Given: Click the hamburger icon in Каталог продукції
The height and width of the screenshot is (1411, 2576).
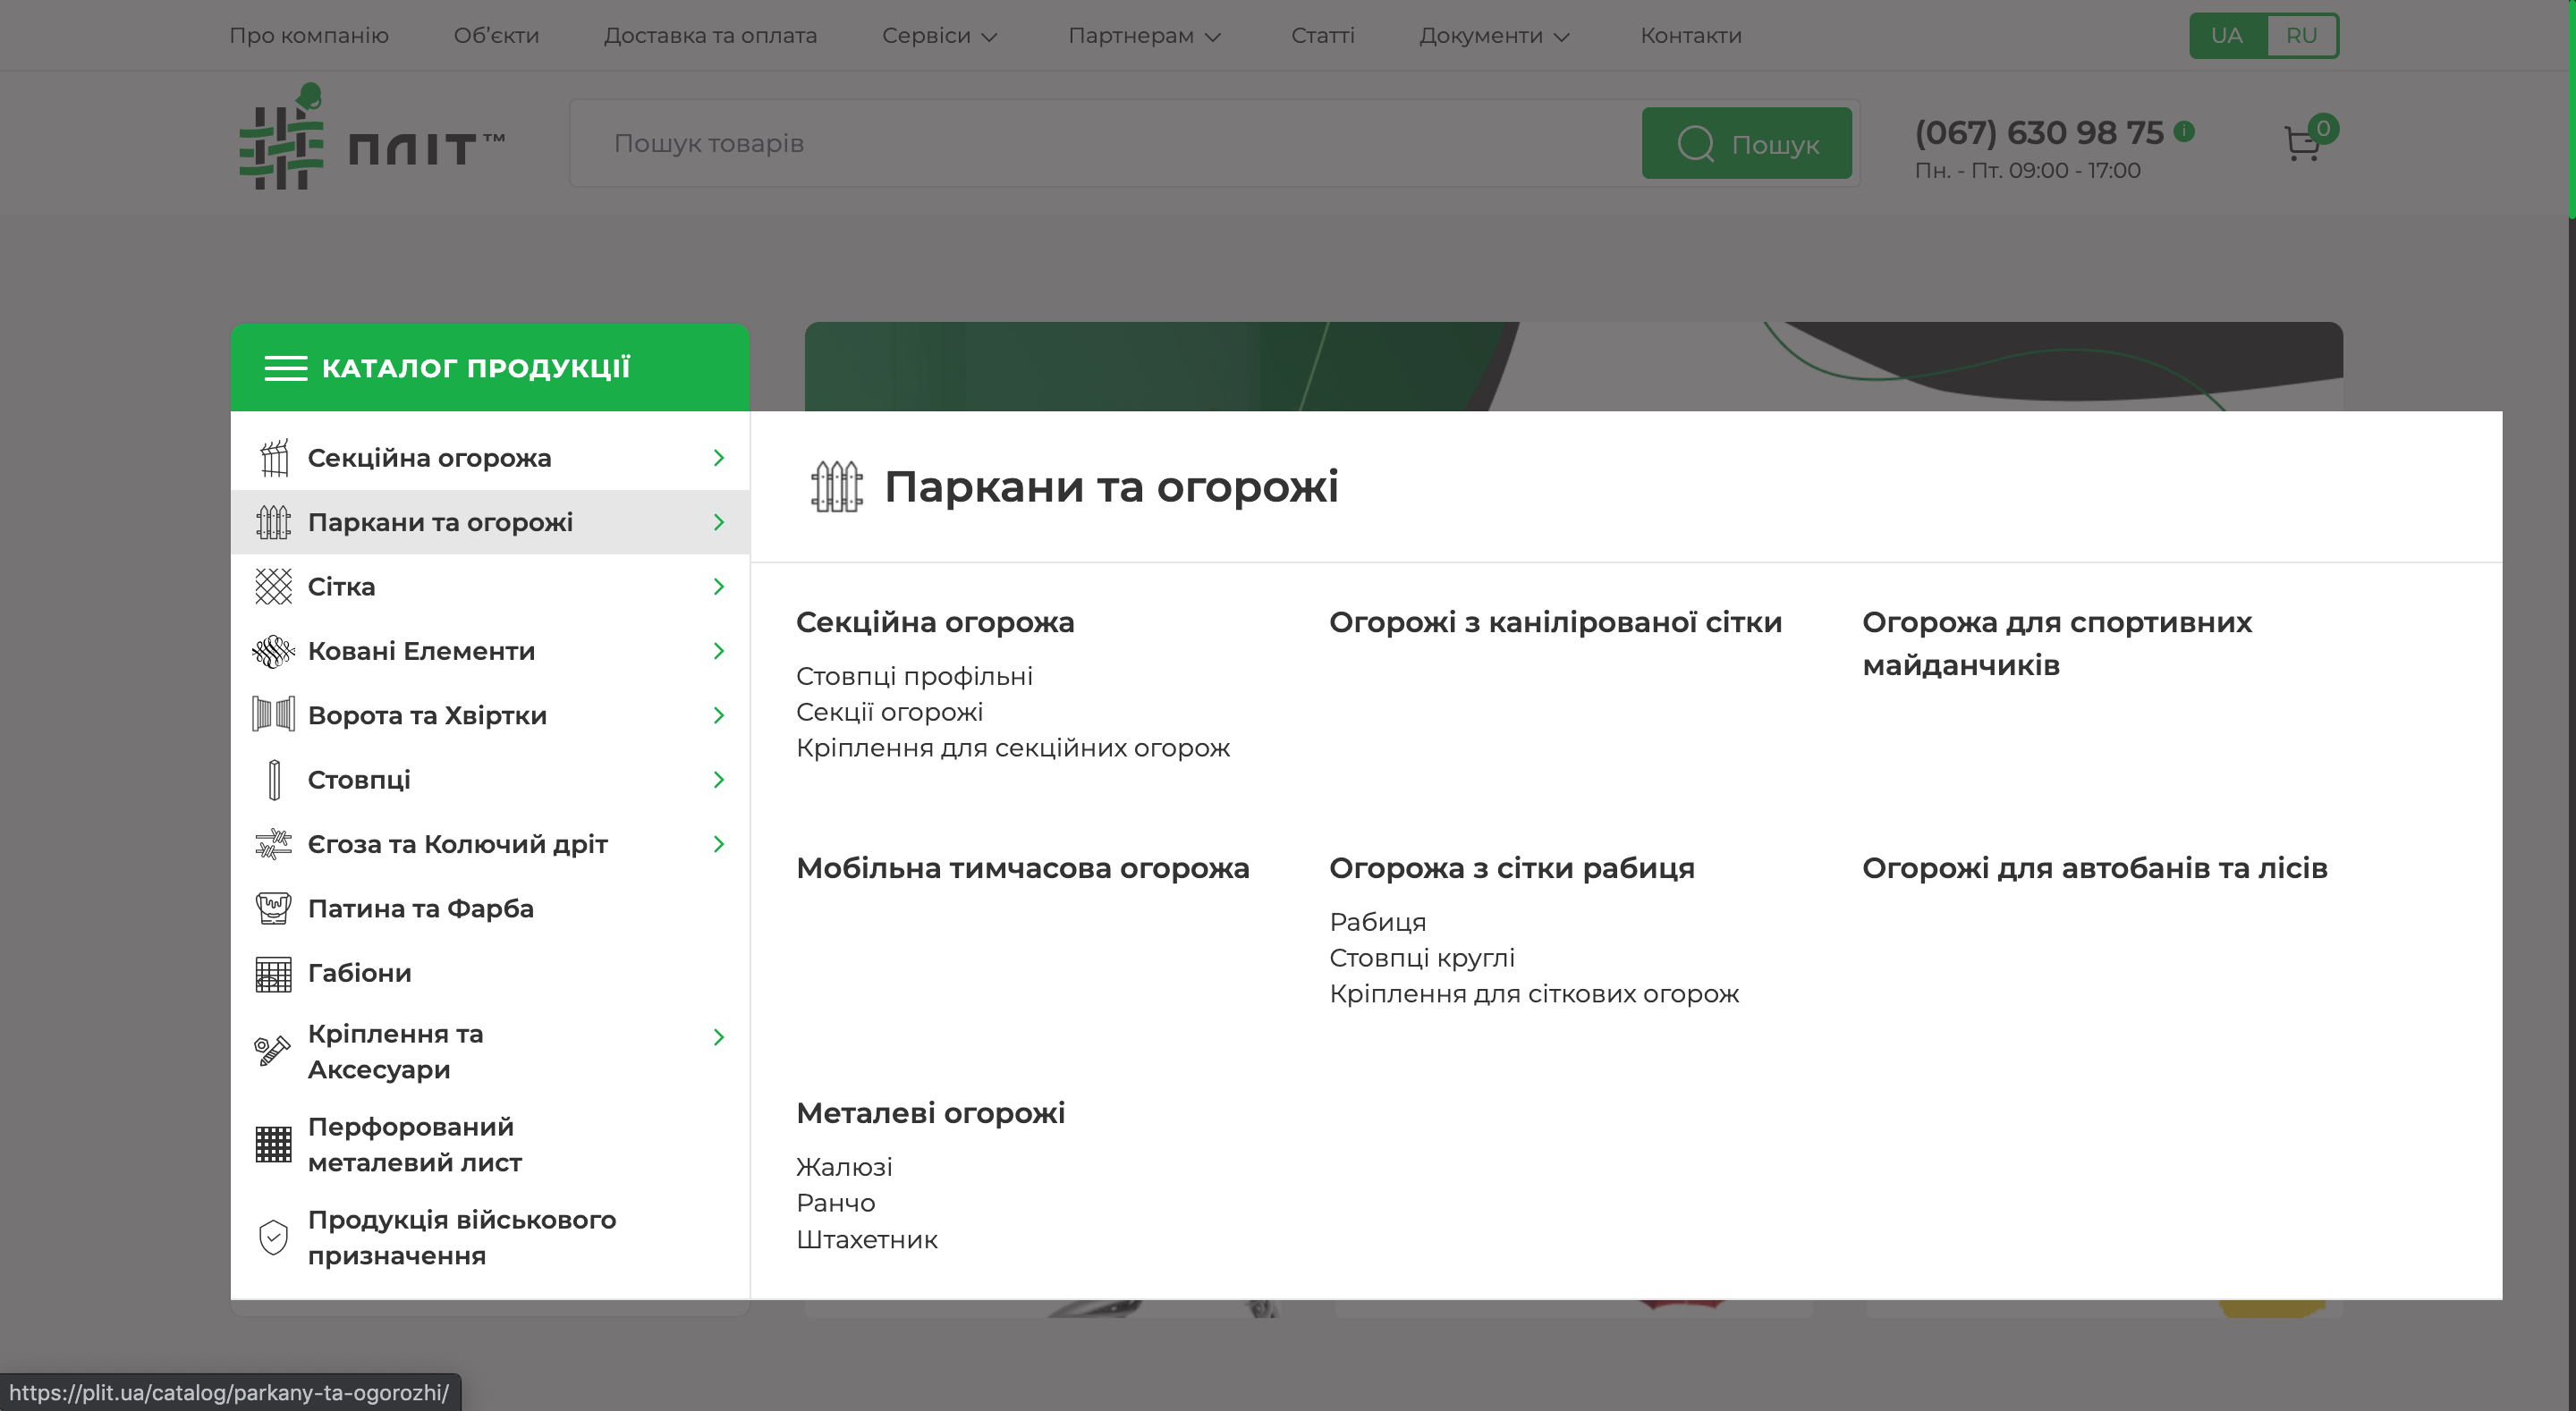Looking at the screenshot, I should point(285,368).
